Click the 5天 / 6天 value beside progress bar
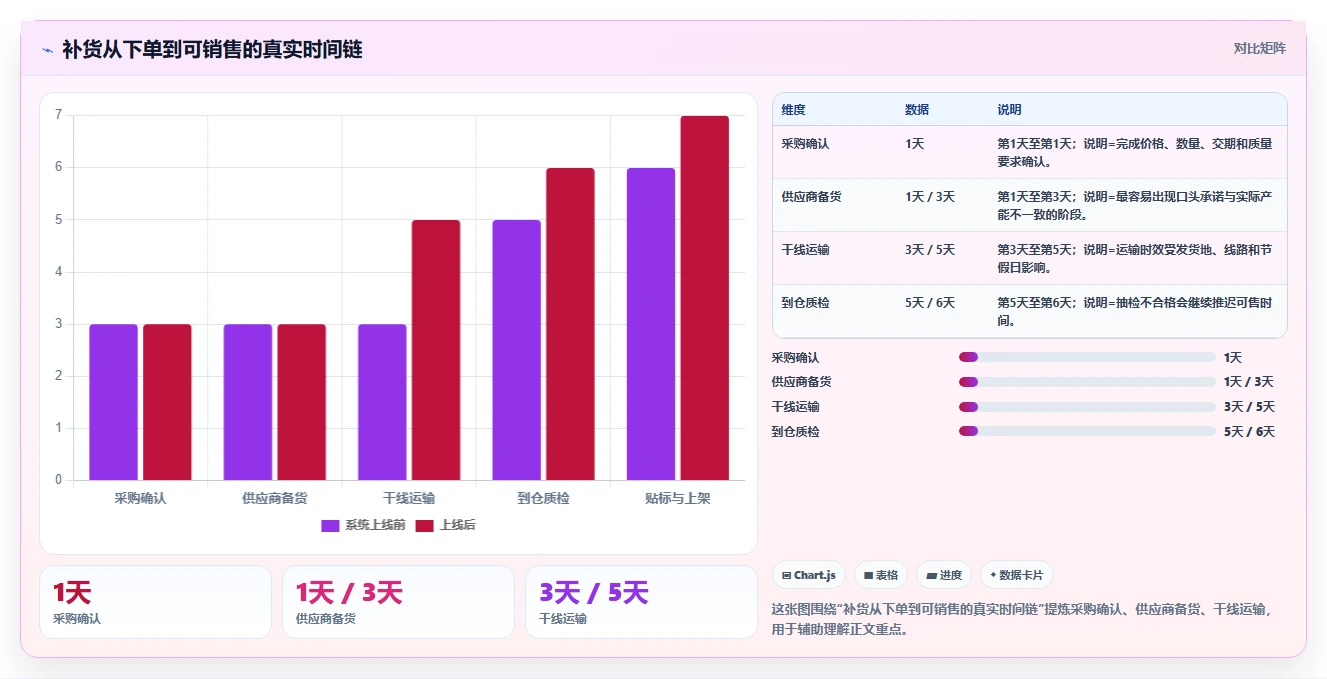Viewport: 1327px width, 679px height. tap(1249, 432)
